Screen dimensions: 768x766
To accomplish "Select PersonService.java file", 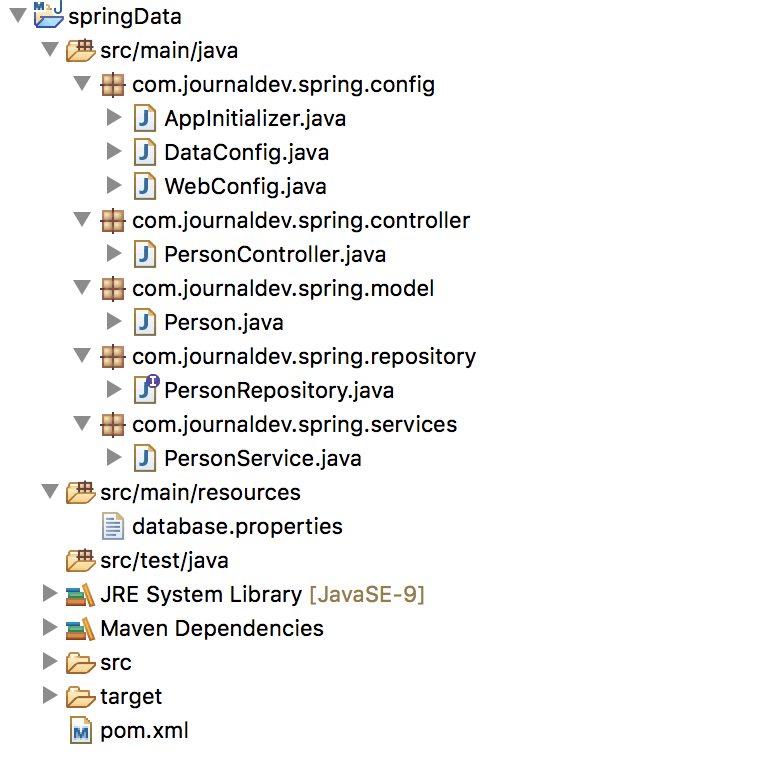I will [x=263, y=458].
